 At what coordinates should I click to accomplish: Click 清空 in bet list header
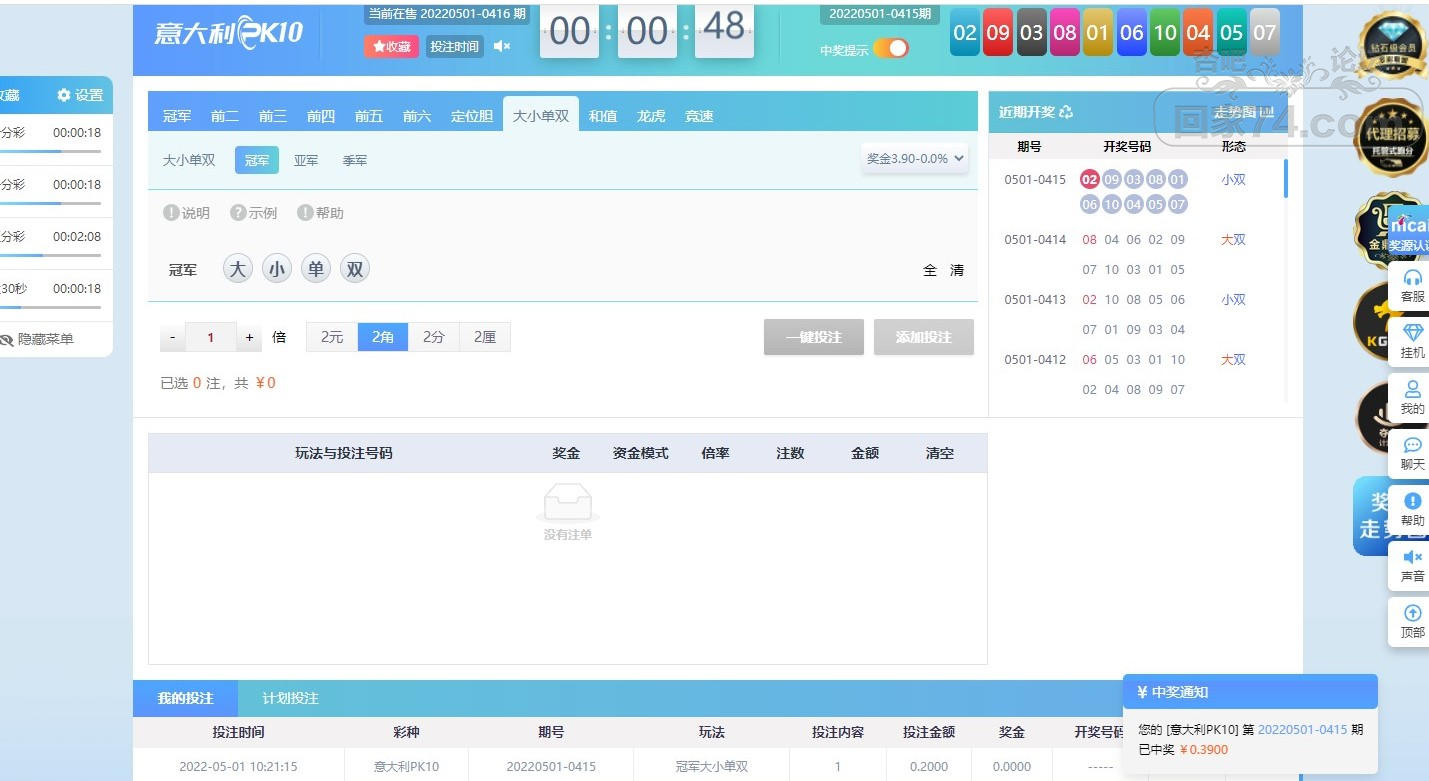pyautogui.click(x=940, y=453)
